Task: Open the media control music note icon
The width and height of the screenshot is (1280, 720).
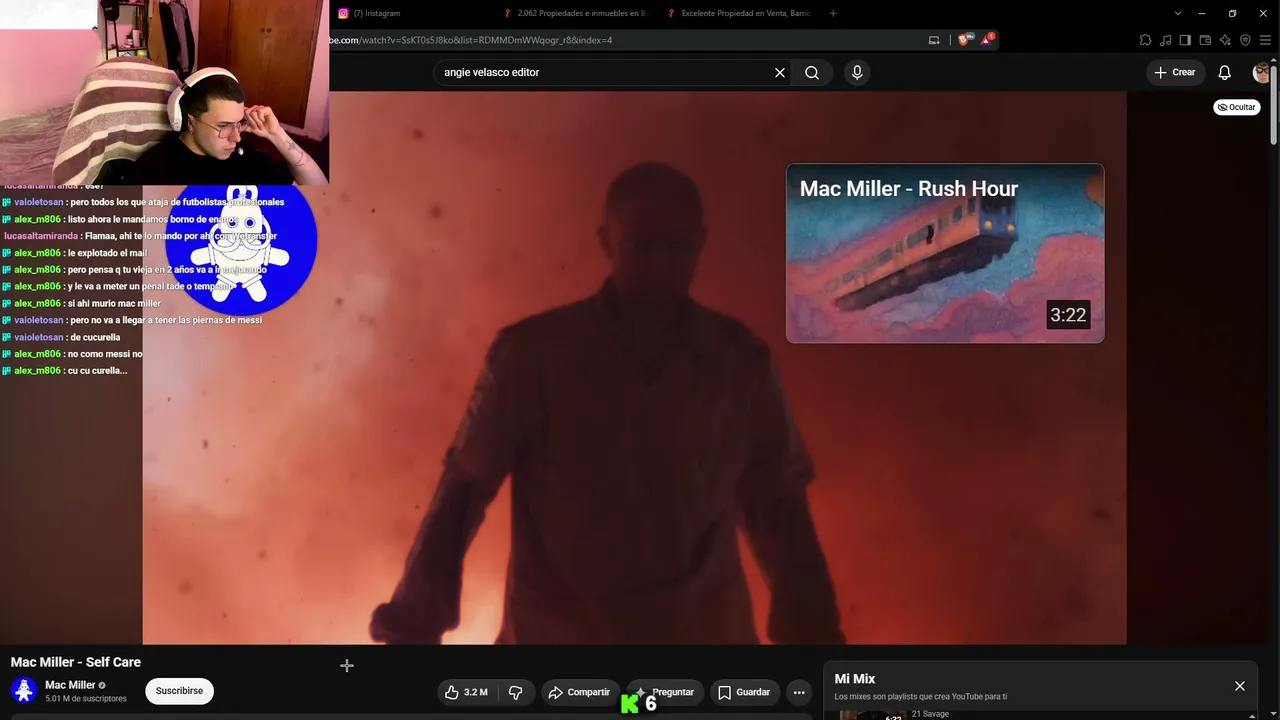Action: 1165,40
